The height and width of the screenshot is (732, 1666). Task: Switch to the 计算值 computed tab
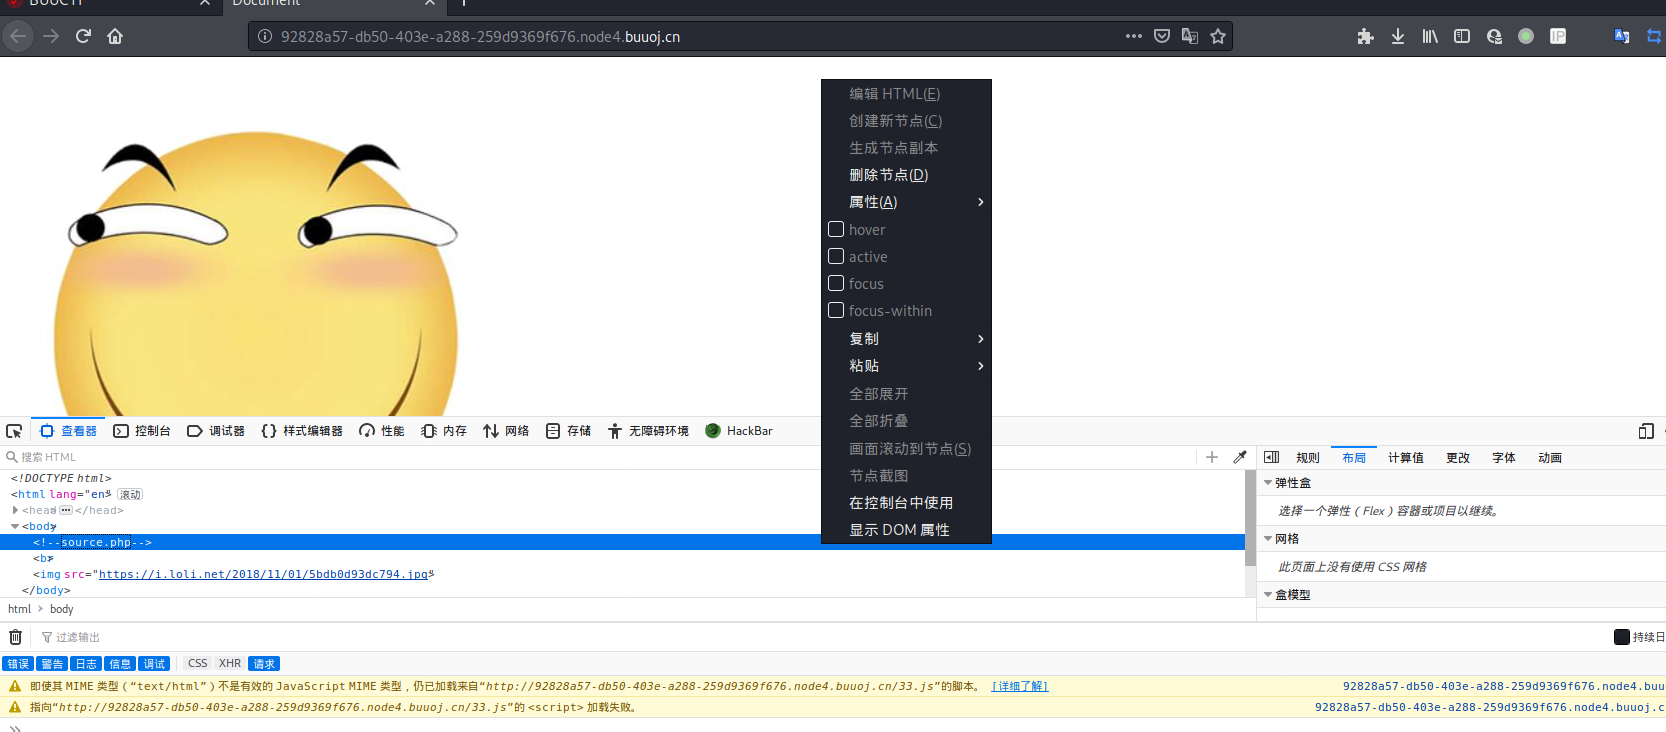tap(1406, 458)
